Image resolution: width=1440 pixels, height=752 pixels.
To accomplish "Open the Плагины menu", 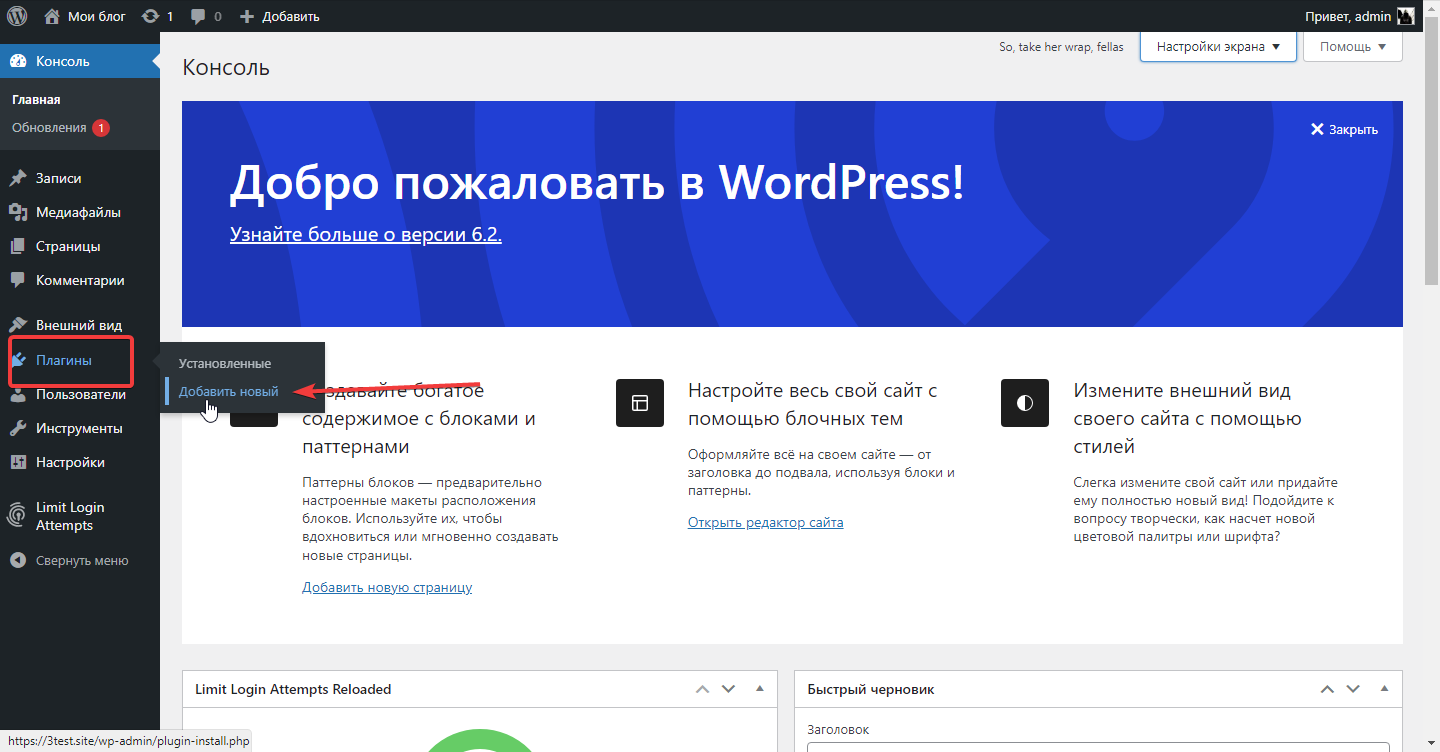I will tap(64, 360).
